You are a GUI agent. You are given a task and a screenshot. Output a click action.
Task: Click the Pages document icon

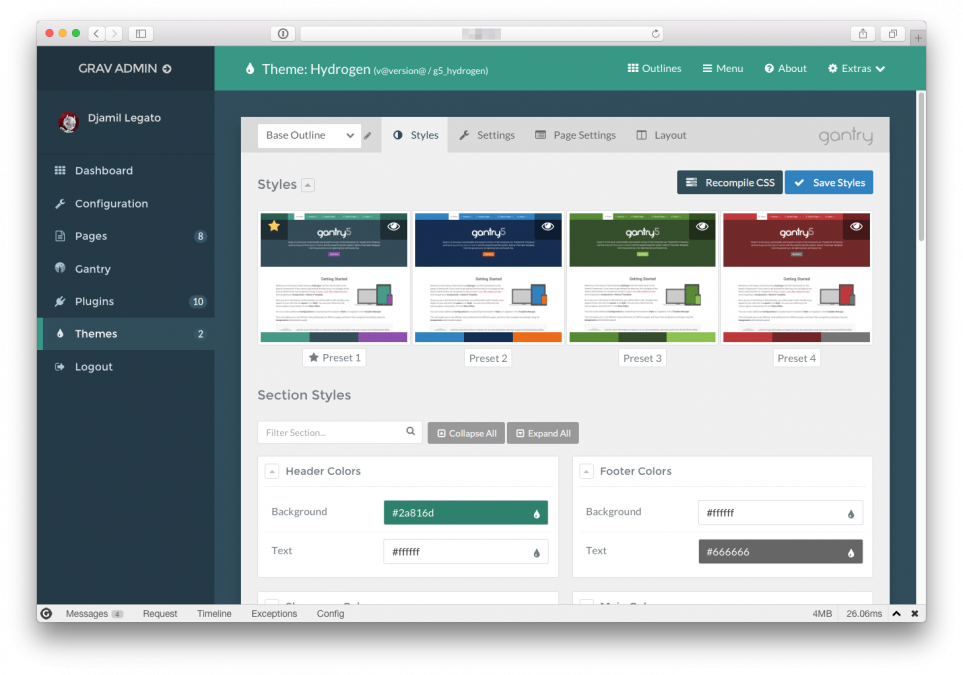pyautogui.click(x=60, y=236)
